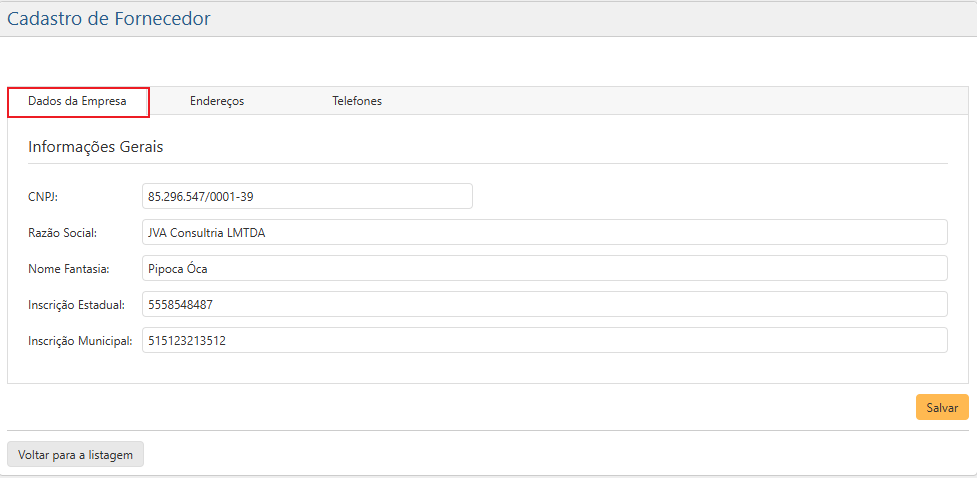
Task: Select the Nome Fantasia text box
Action: (544, 268)
